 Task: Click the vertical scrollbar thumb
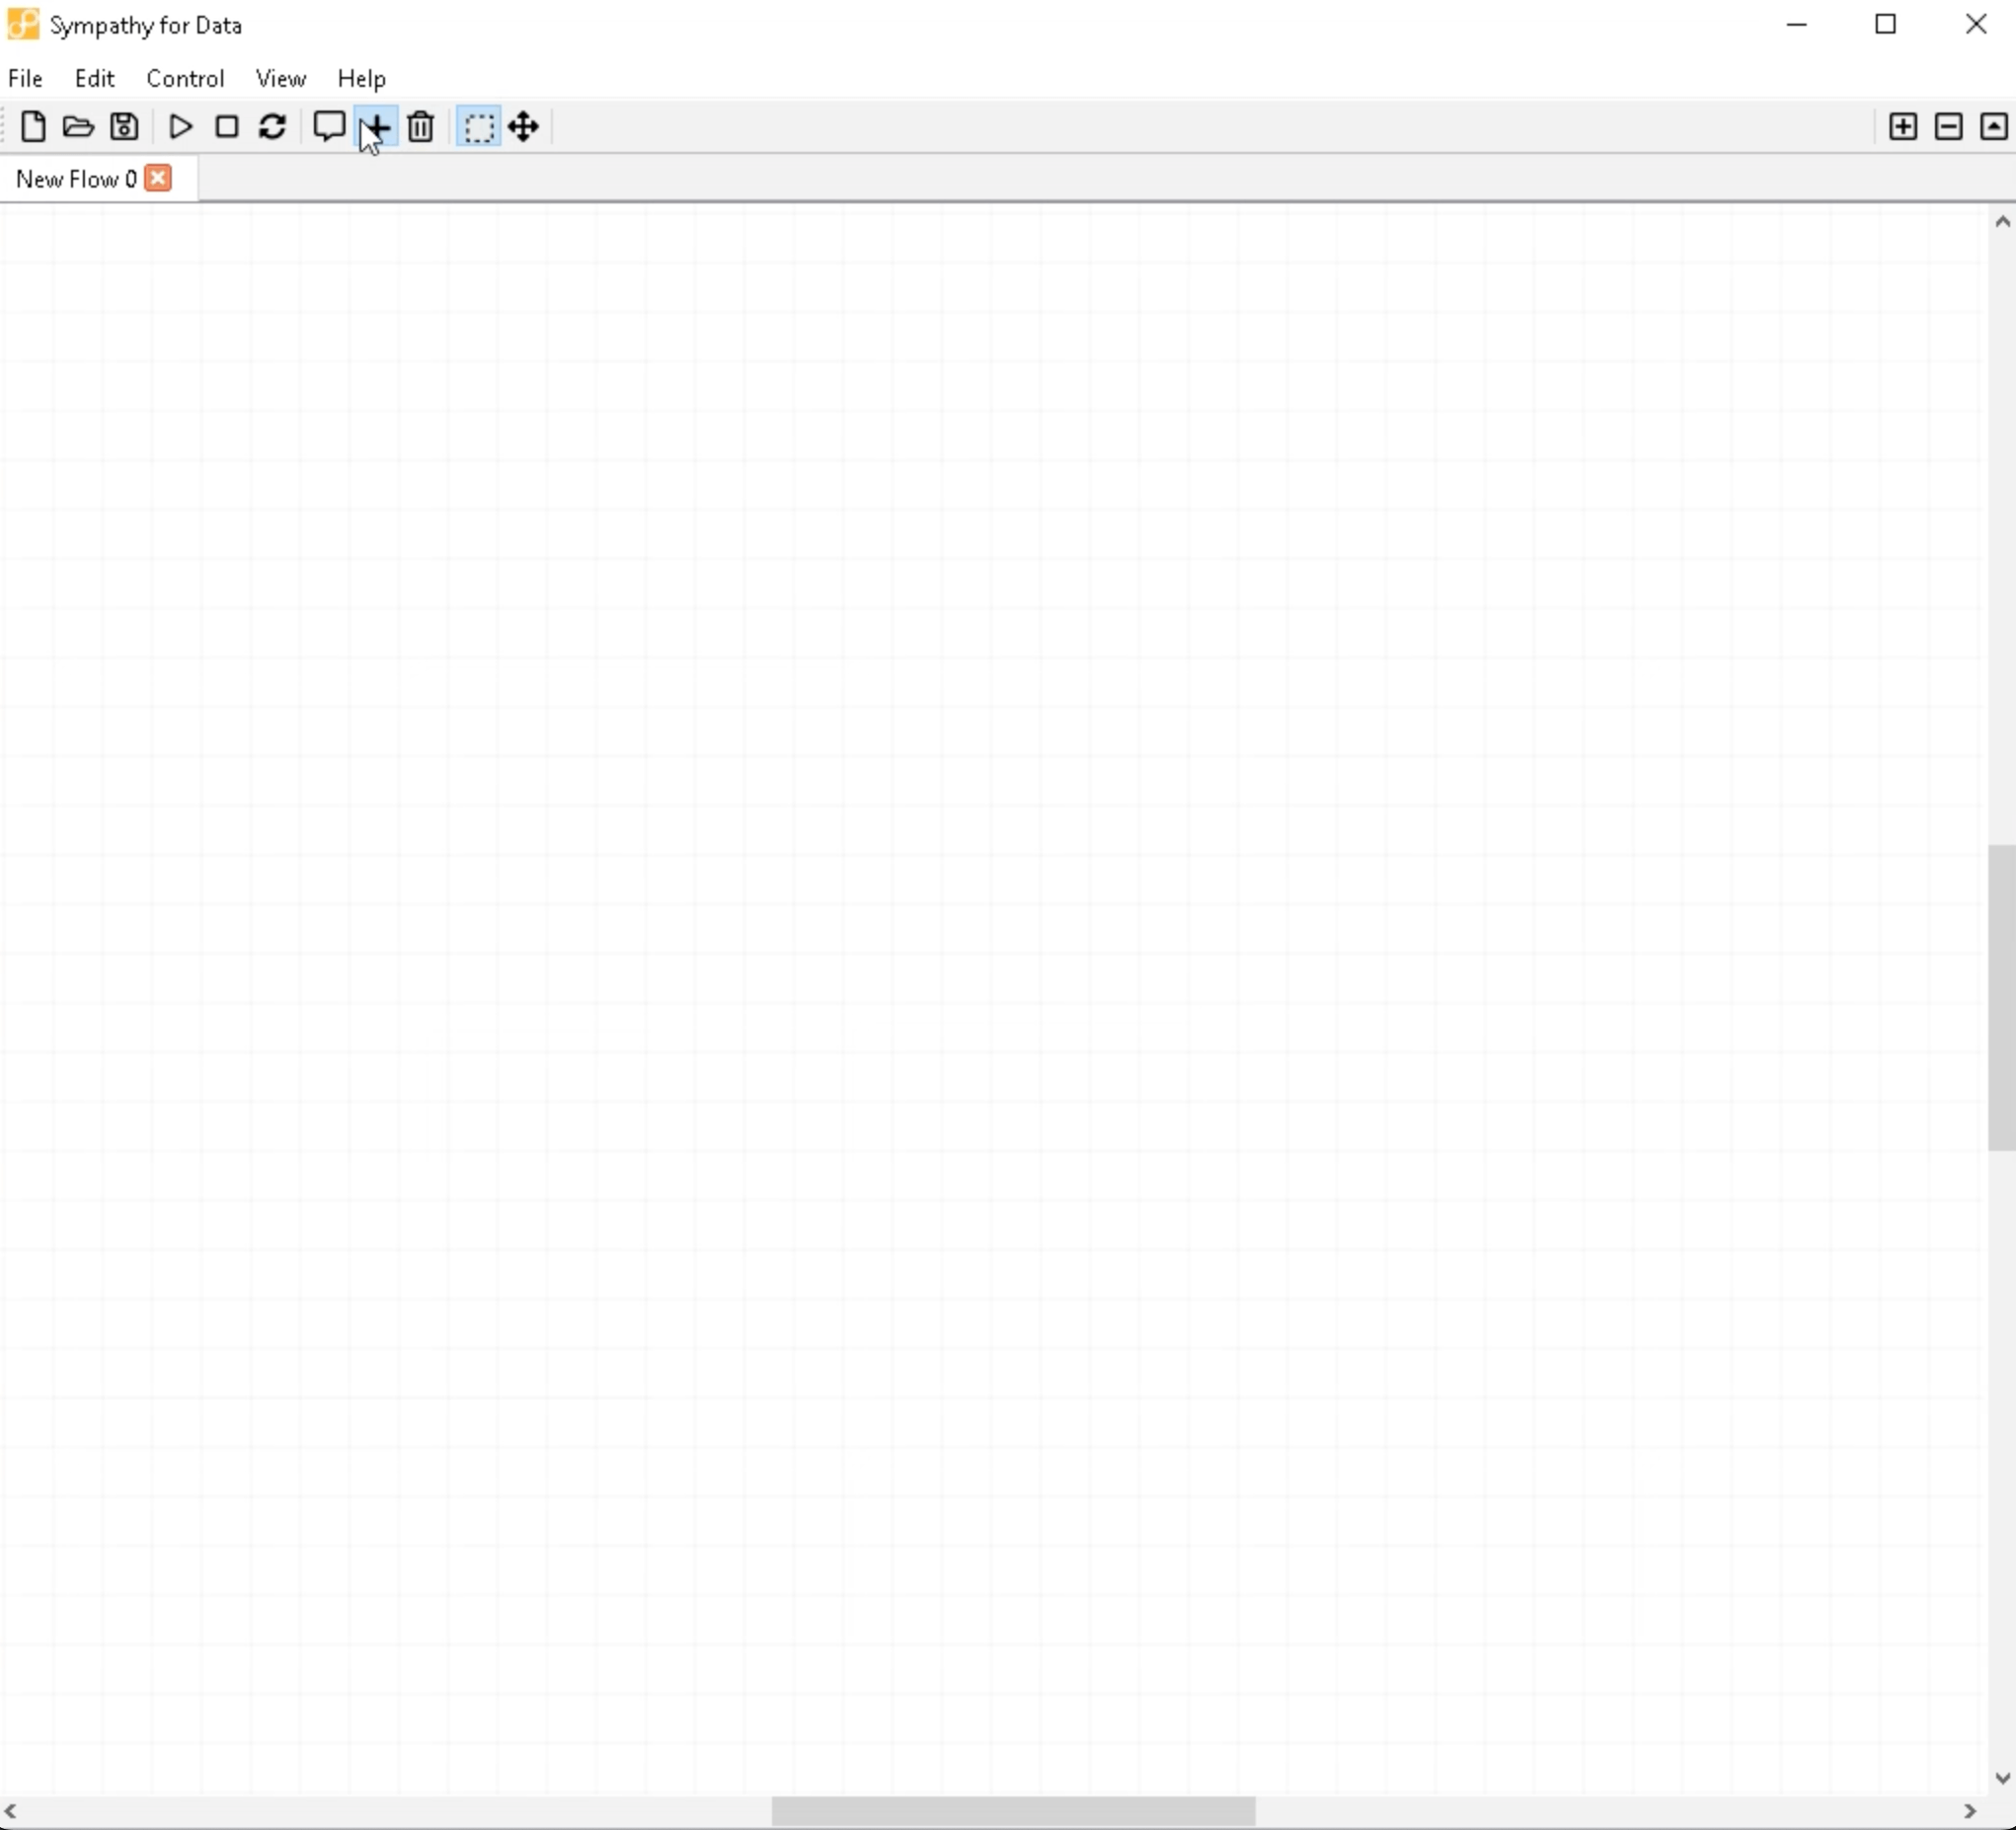tap(2002, 998)
